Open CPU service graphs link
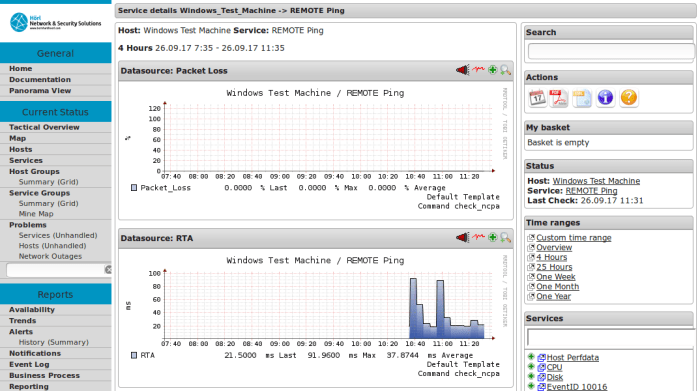 (554, 367)
